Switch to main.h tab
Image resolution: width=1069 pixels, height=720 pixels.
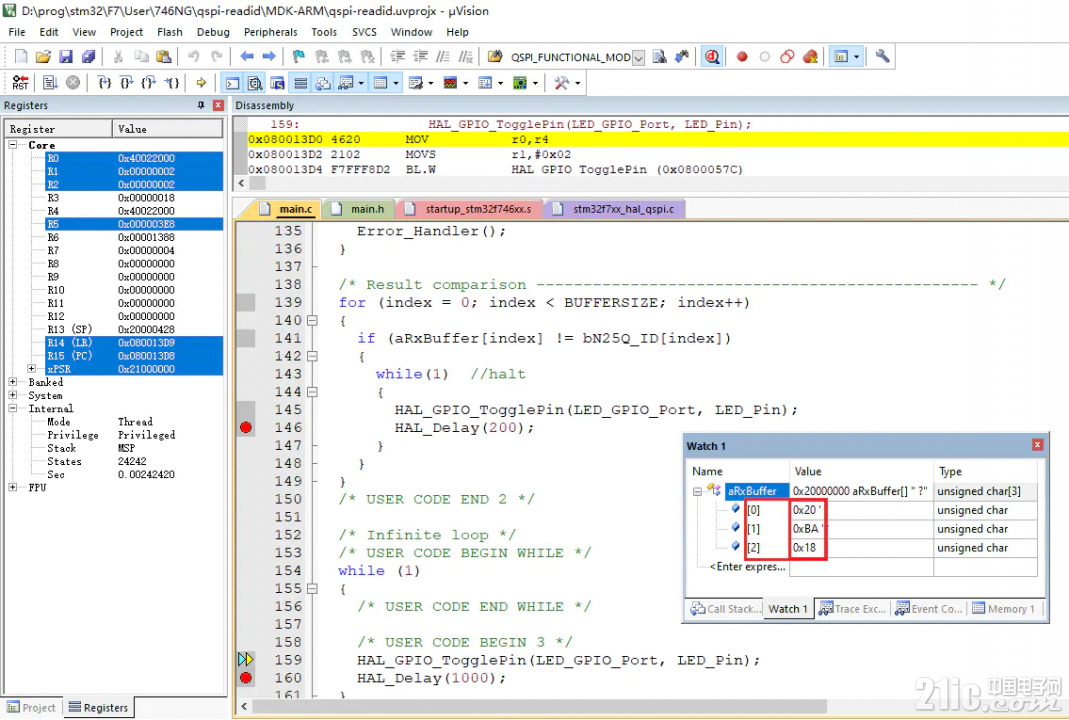(x=360, y=209)
